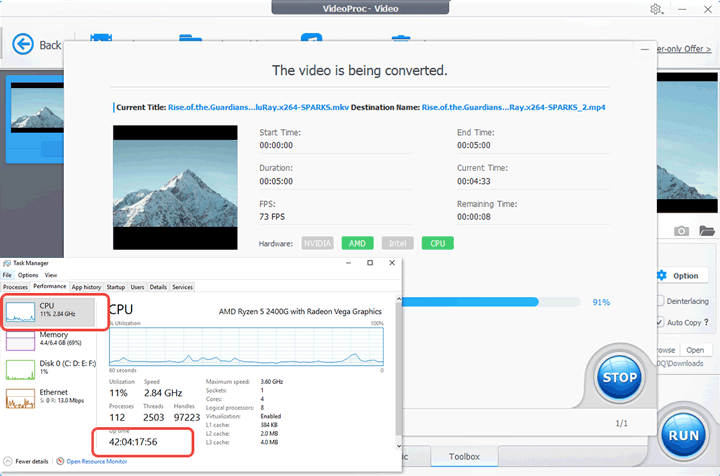Click the snapshot camera icon
This screenshot has height=476, width=720.
pos(681,231)
